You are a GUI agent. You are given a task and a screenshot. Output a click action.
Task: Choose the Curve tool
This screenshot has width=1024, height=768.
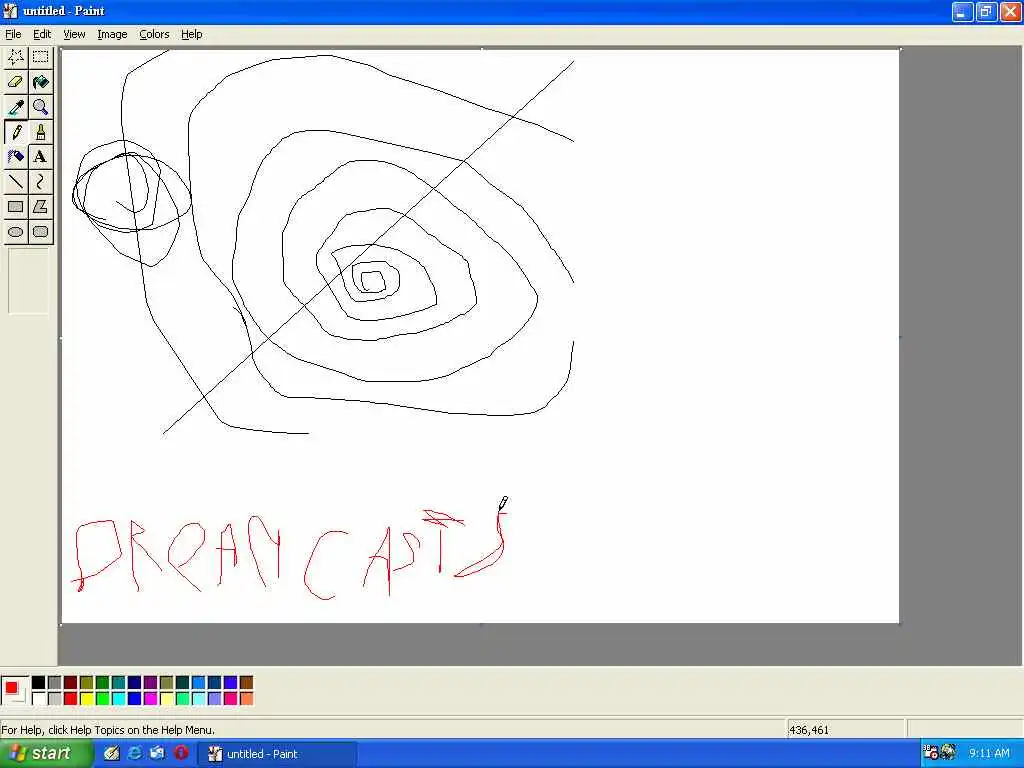point(40,182)
